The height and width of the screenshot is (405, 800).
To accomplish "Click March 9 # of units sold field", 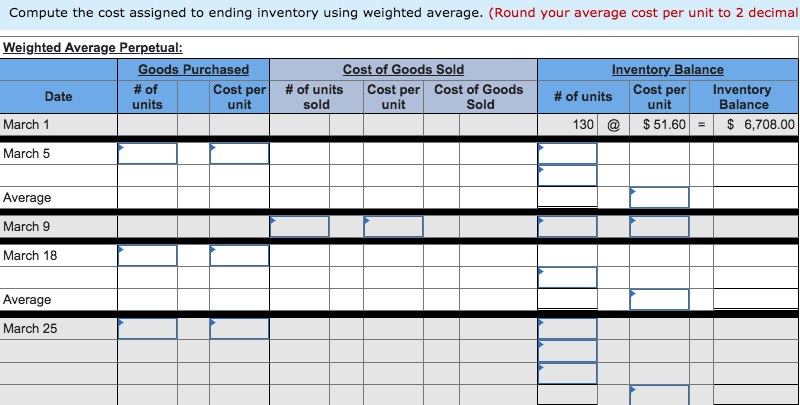I will [x=299, y=226].
